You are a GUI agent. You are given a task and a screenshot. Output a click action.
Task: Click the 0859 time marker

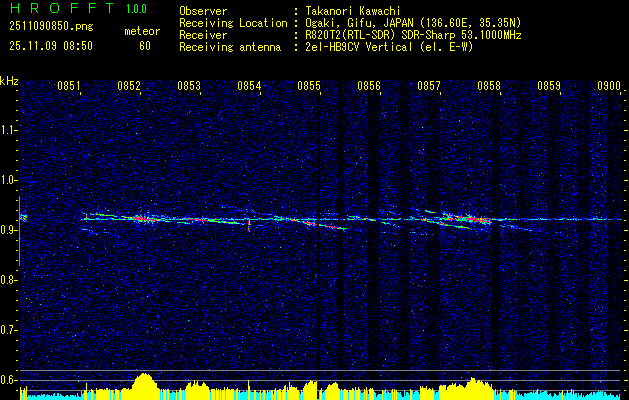tap(549, 86)
